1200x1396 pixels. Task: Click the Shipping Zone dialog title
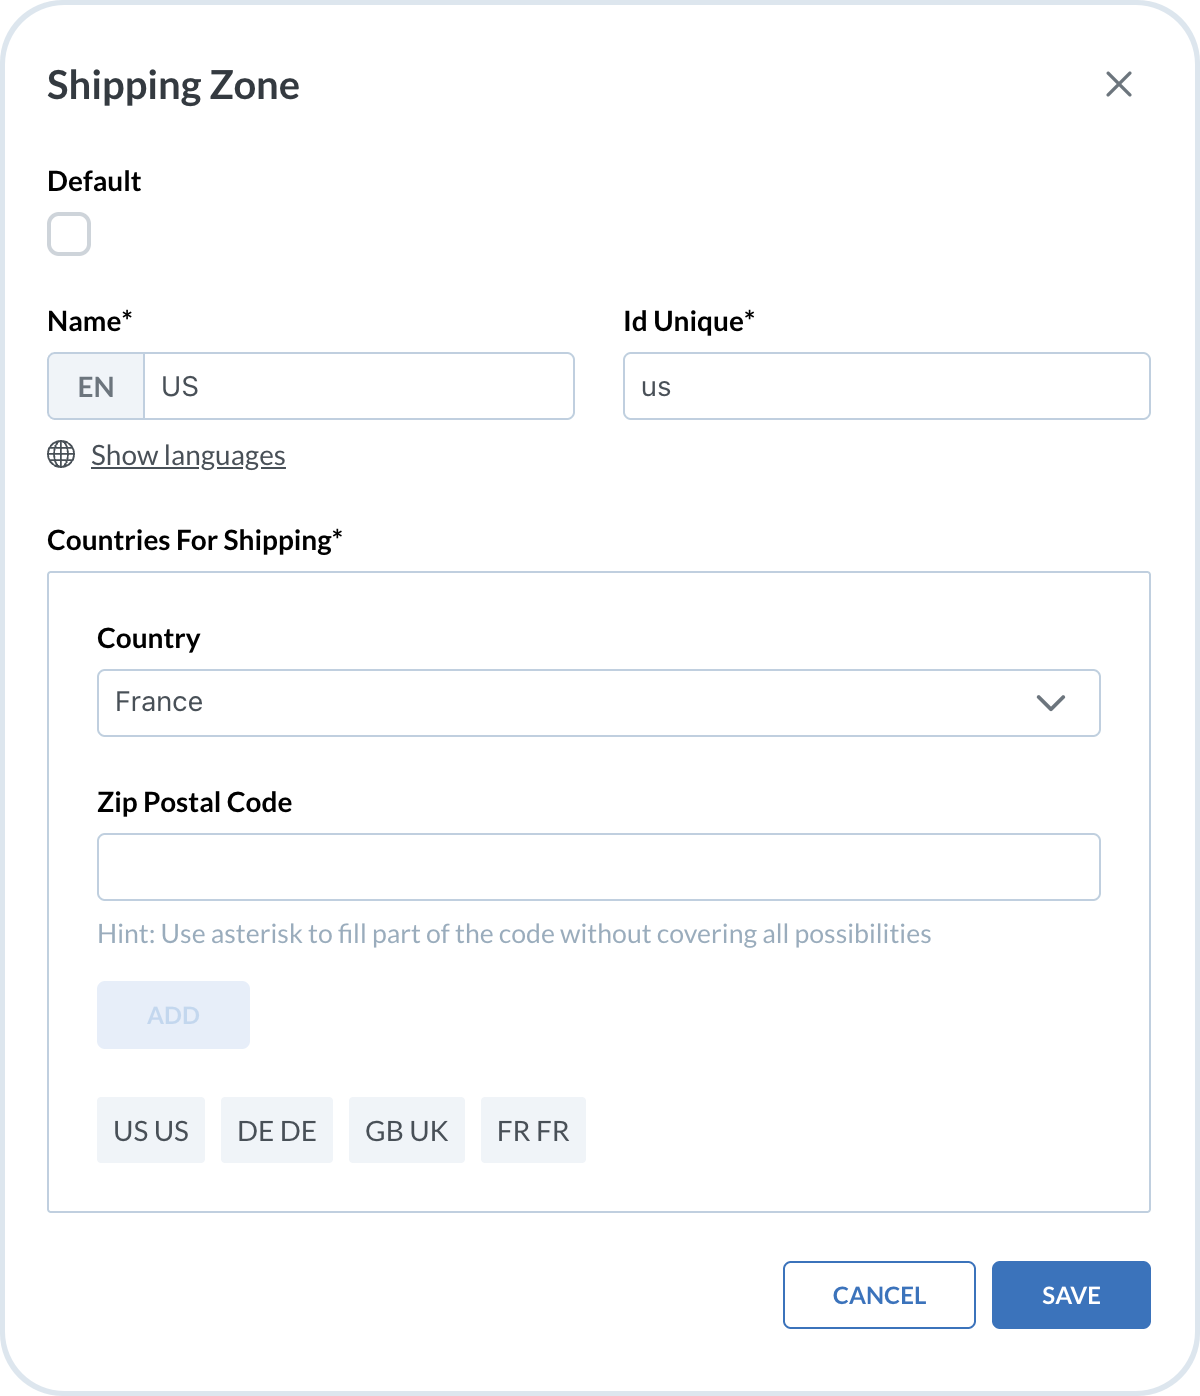tap(173, 86)
